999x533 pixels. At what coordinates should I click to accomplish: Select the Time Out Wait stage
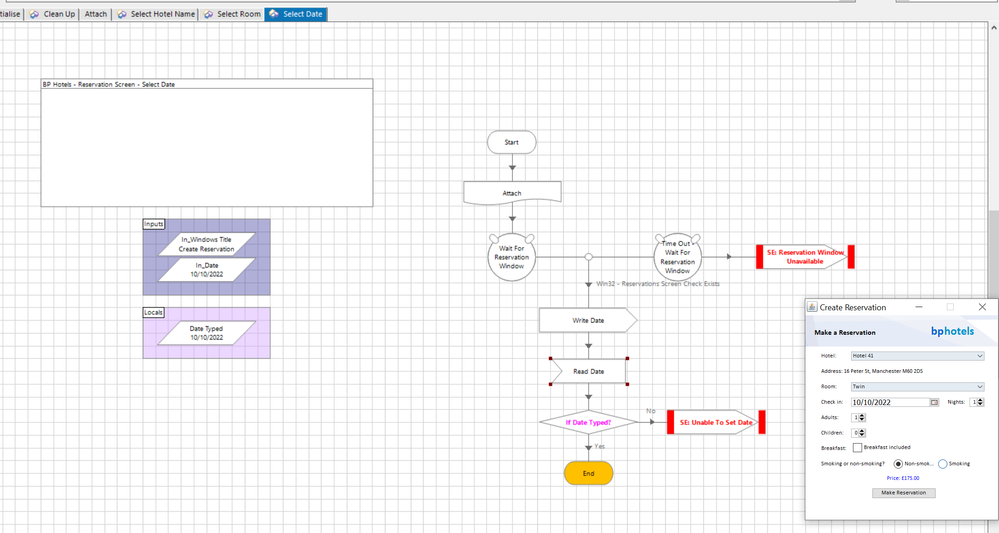click(677, 257)
